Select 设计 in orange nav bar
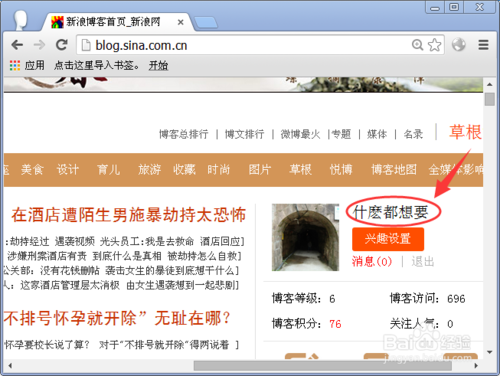Image resolution: width=500 pixels, height=376 pixels. coord(68,170)
